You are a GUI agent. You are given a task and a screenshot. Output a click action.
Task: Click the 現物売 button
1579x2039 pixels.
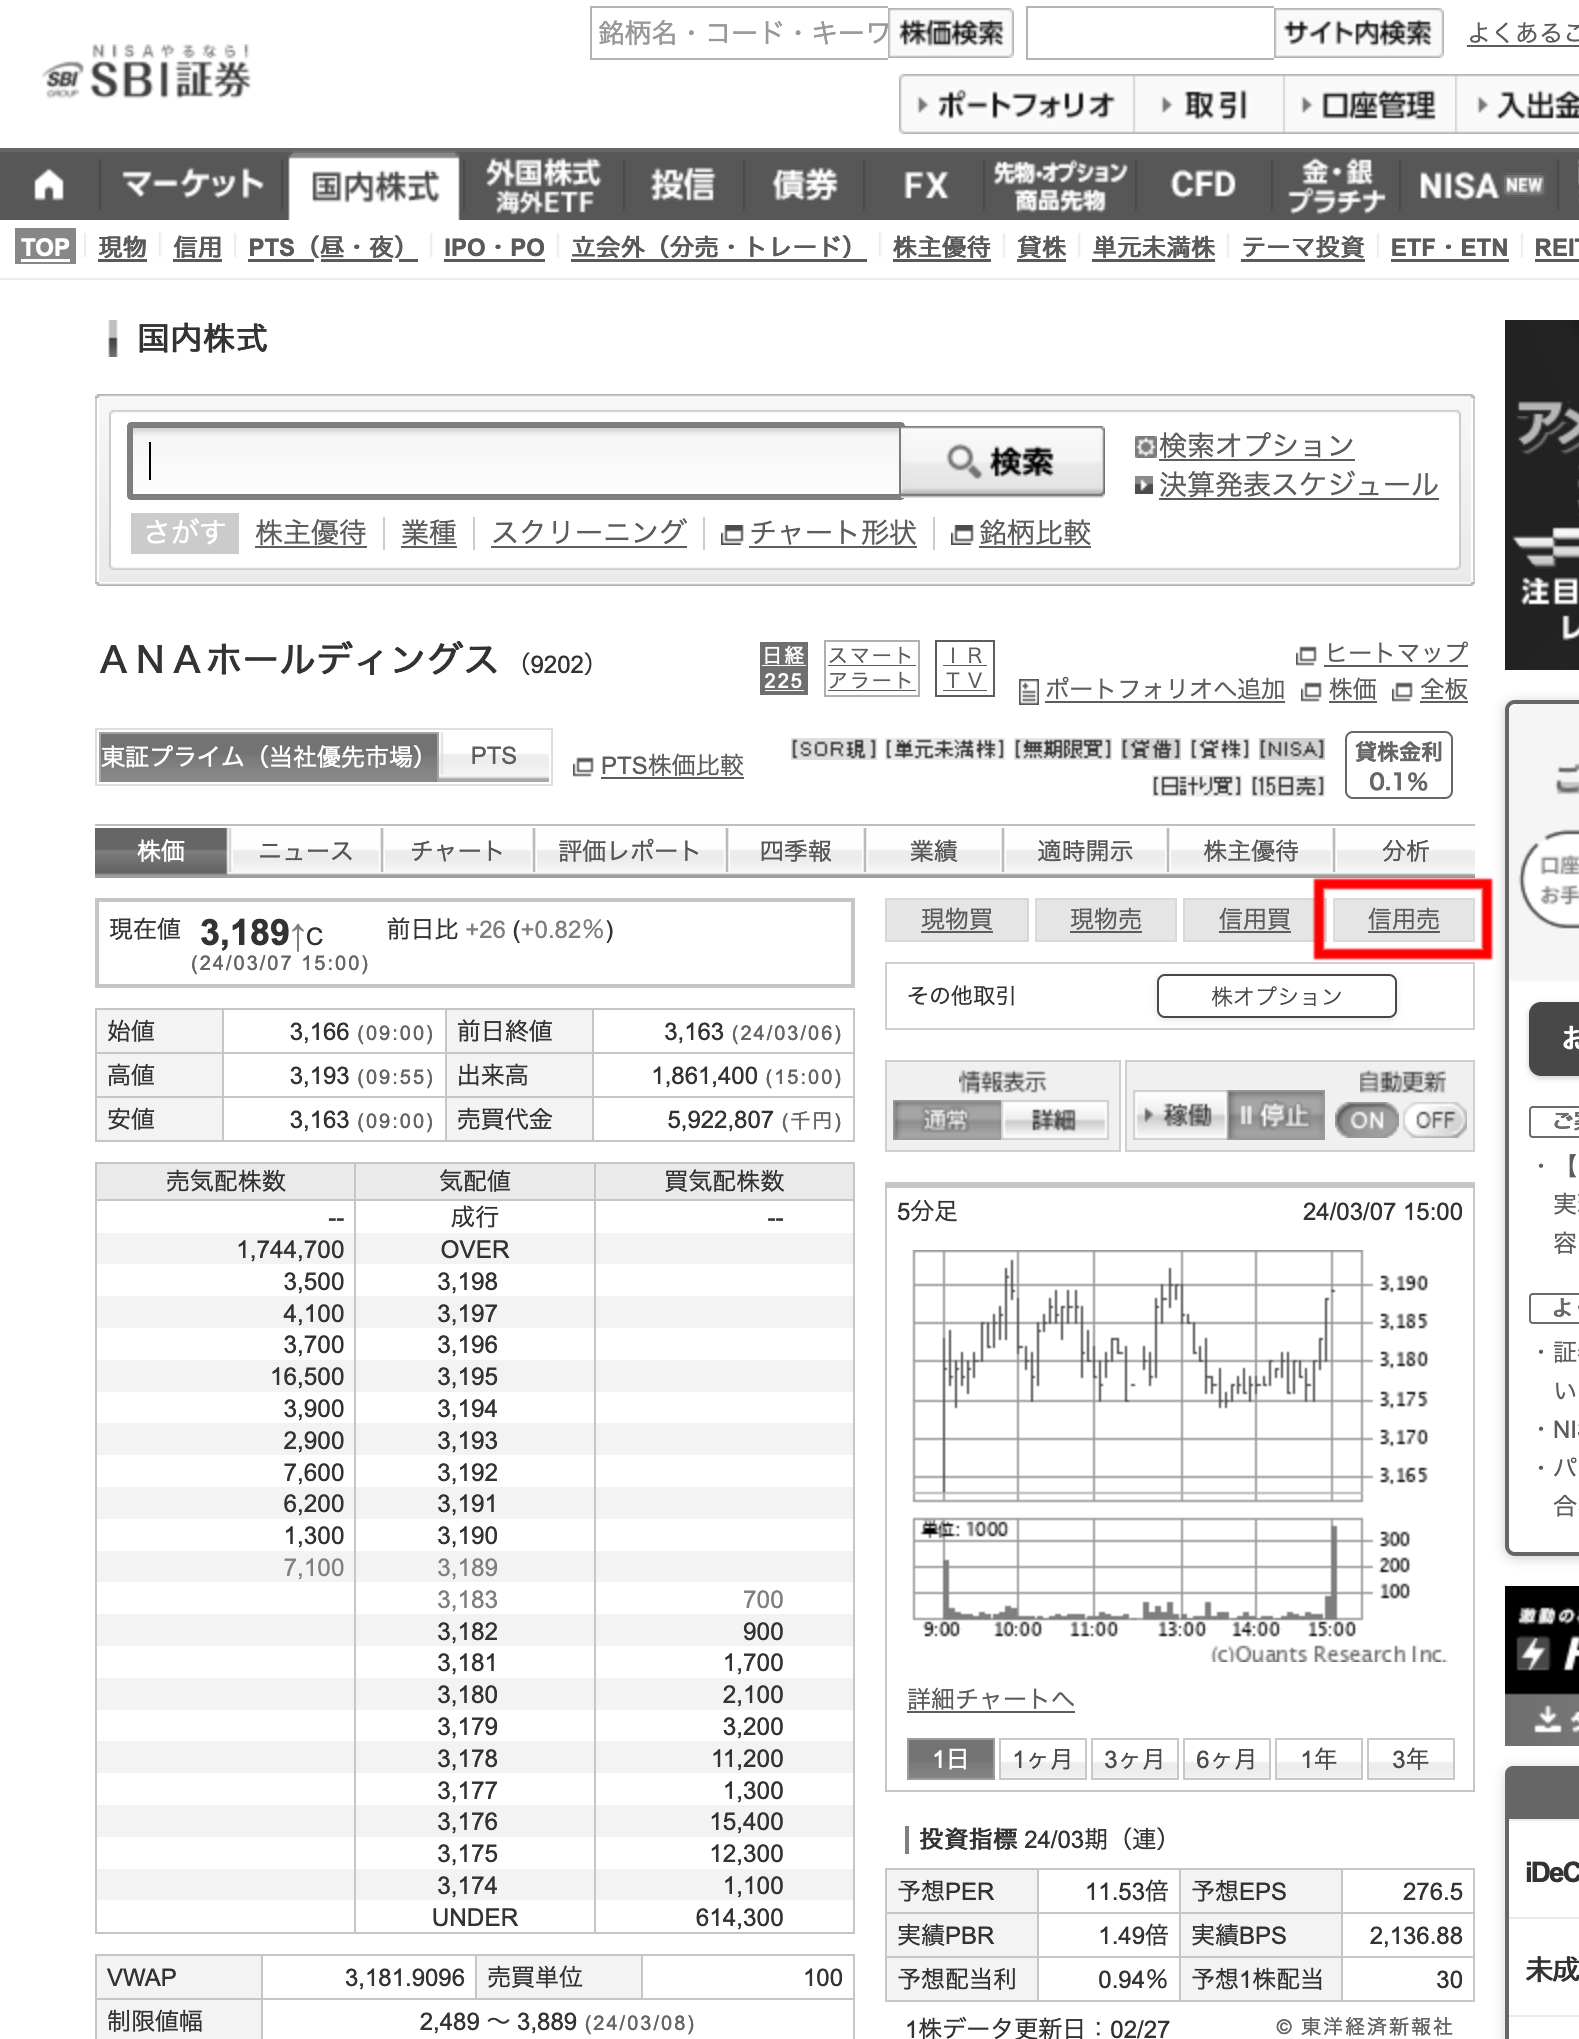tap(1105, 920)
